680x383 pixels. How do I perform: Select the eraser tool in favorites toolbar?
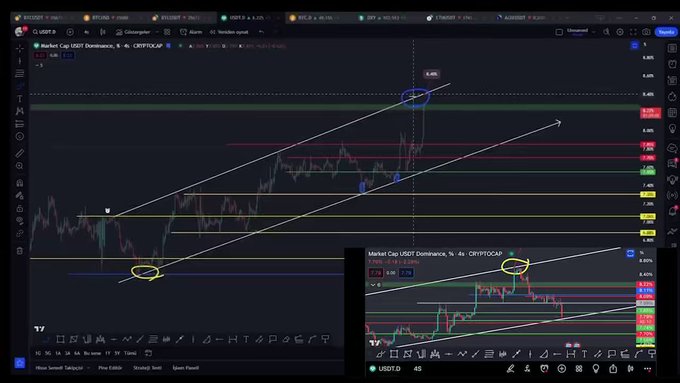tap(286, 339)
